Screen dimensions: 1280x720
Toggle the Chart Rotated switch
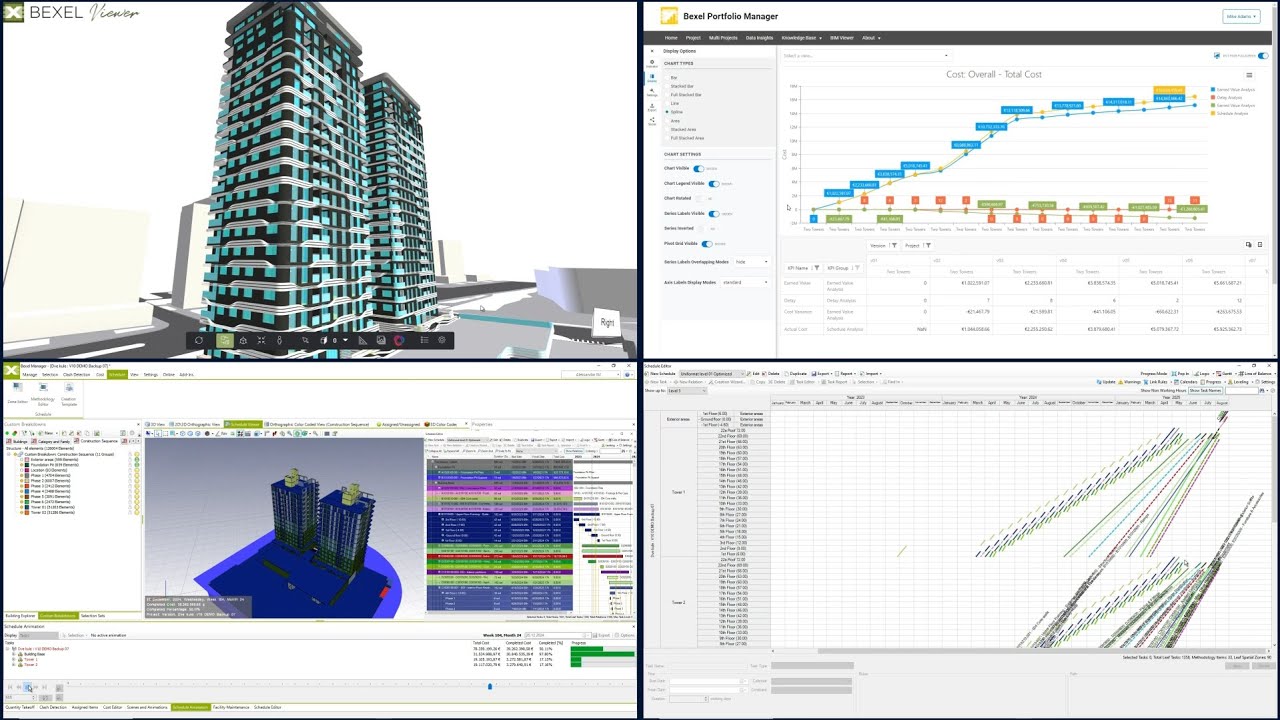700,198
